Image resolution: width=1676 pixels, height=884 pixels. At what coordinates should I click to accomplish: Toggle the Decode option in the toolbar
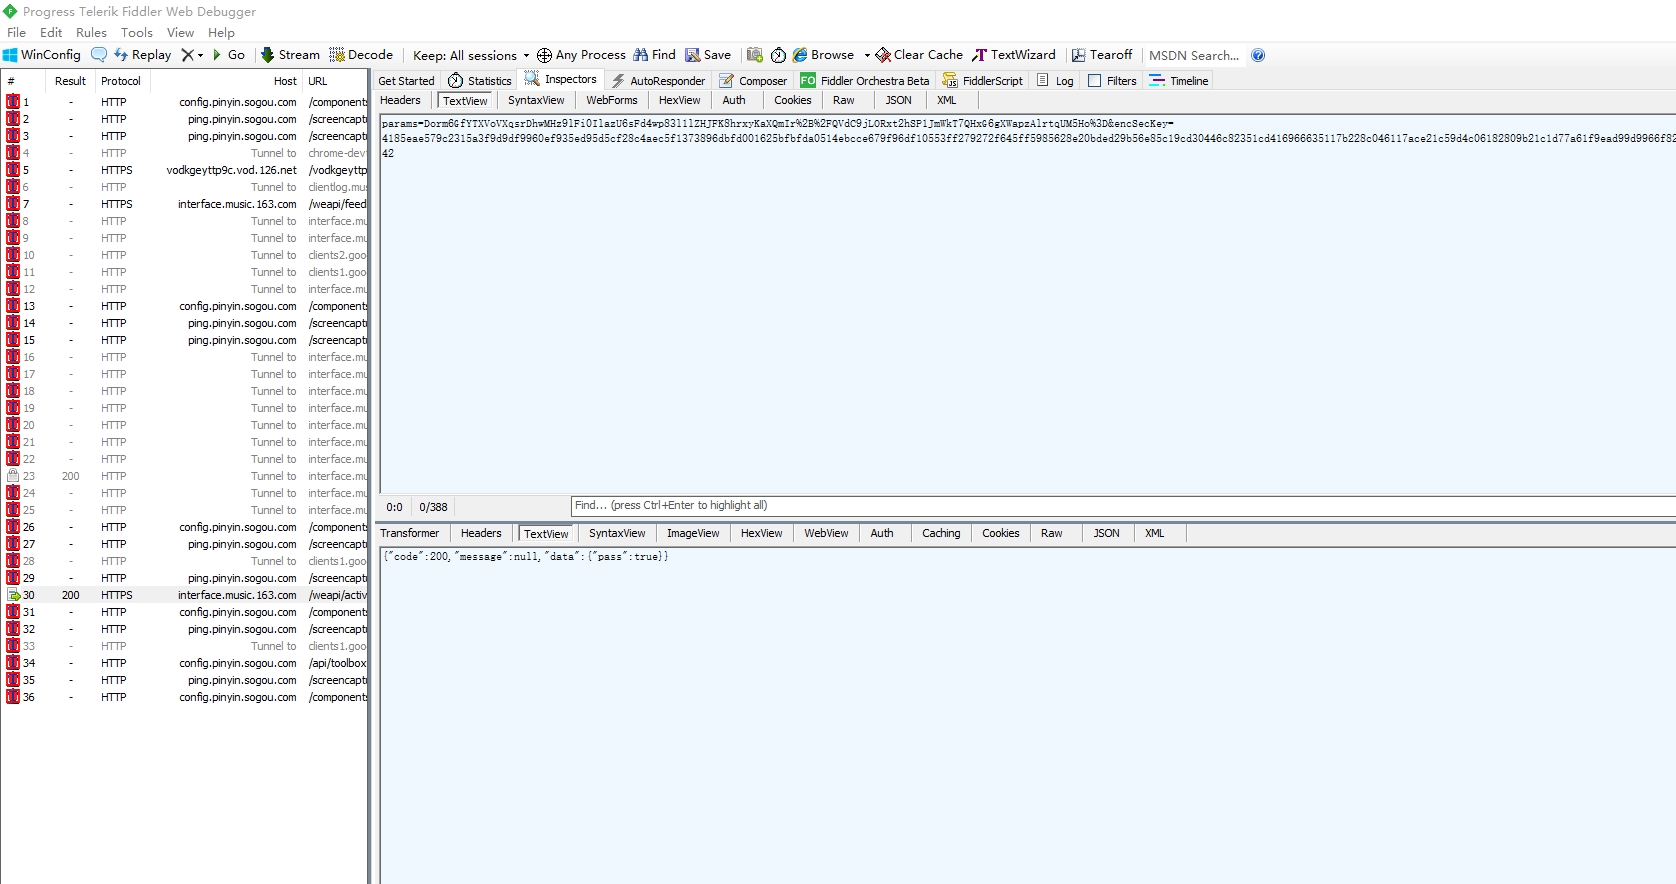(x=361, y=55)
